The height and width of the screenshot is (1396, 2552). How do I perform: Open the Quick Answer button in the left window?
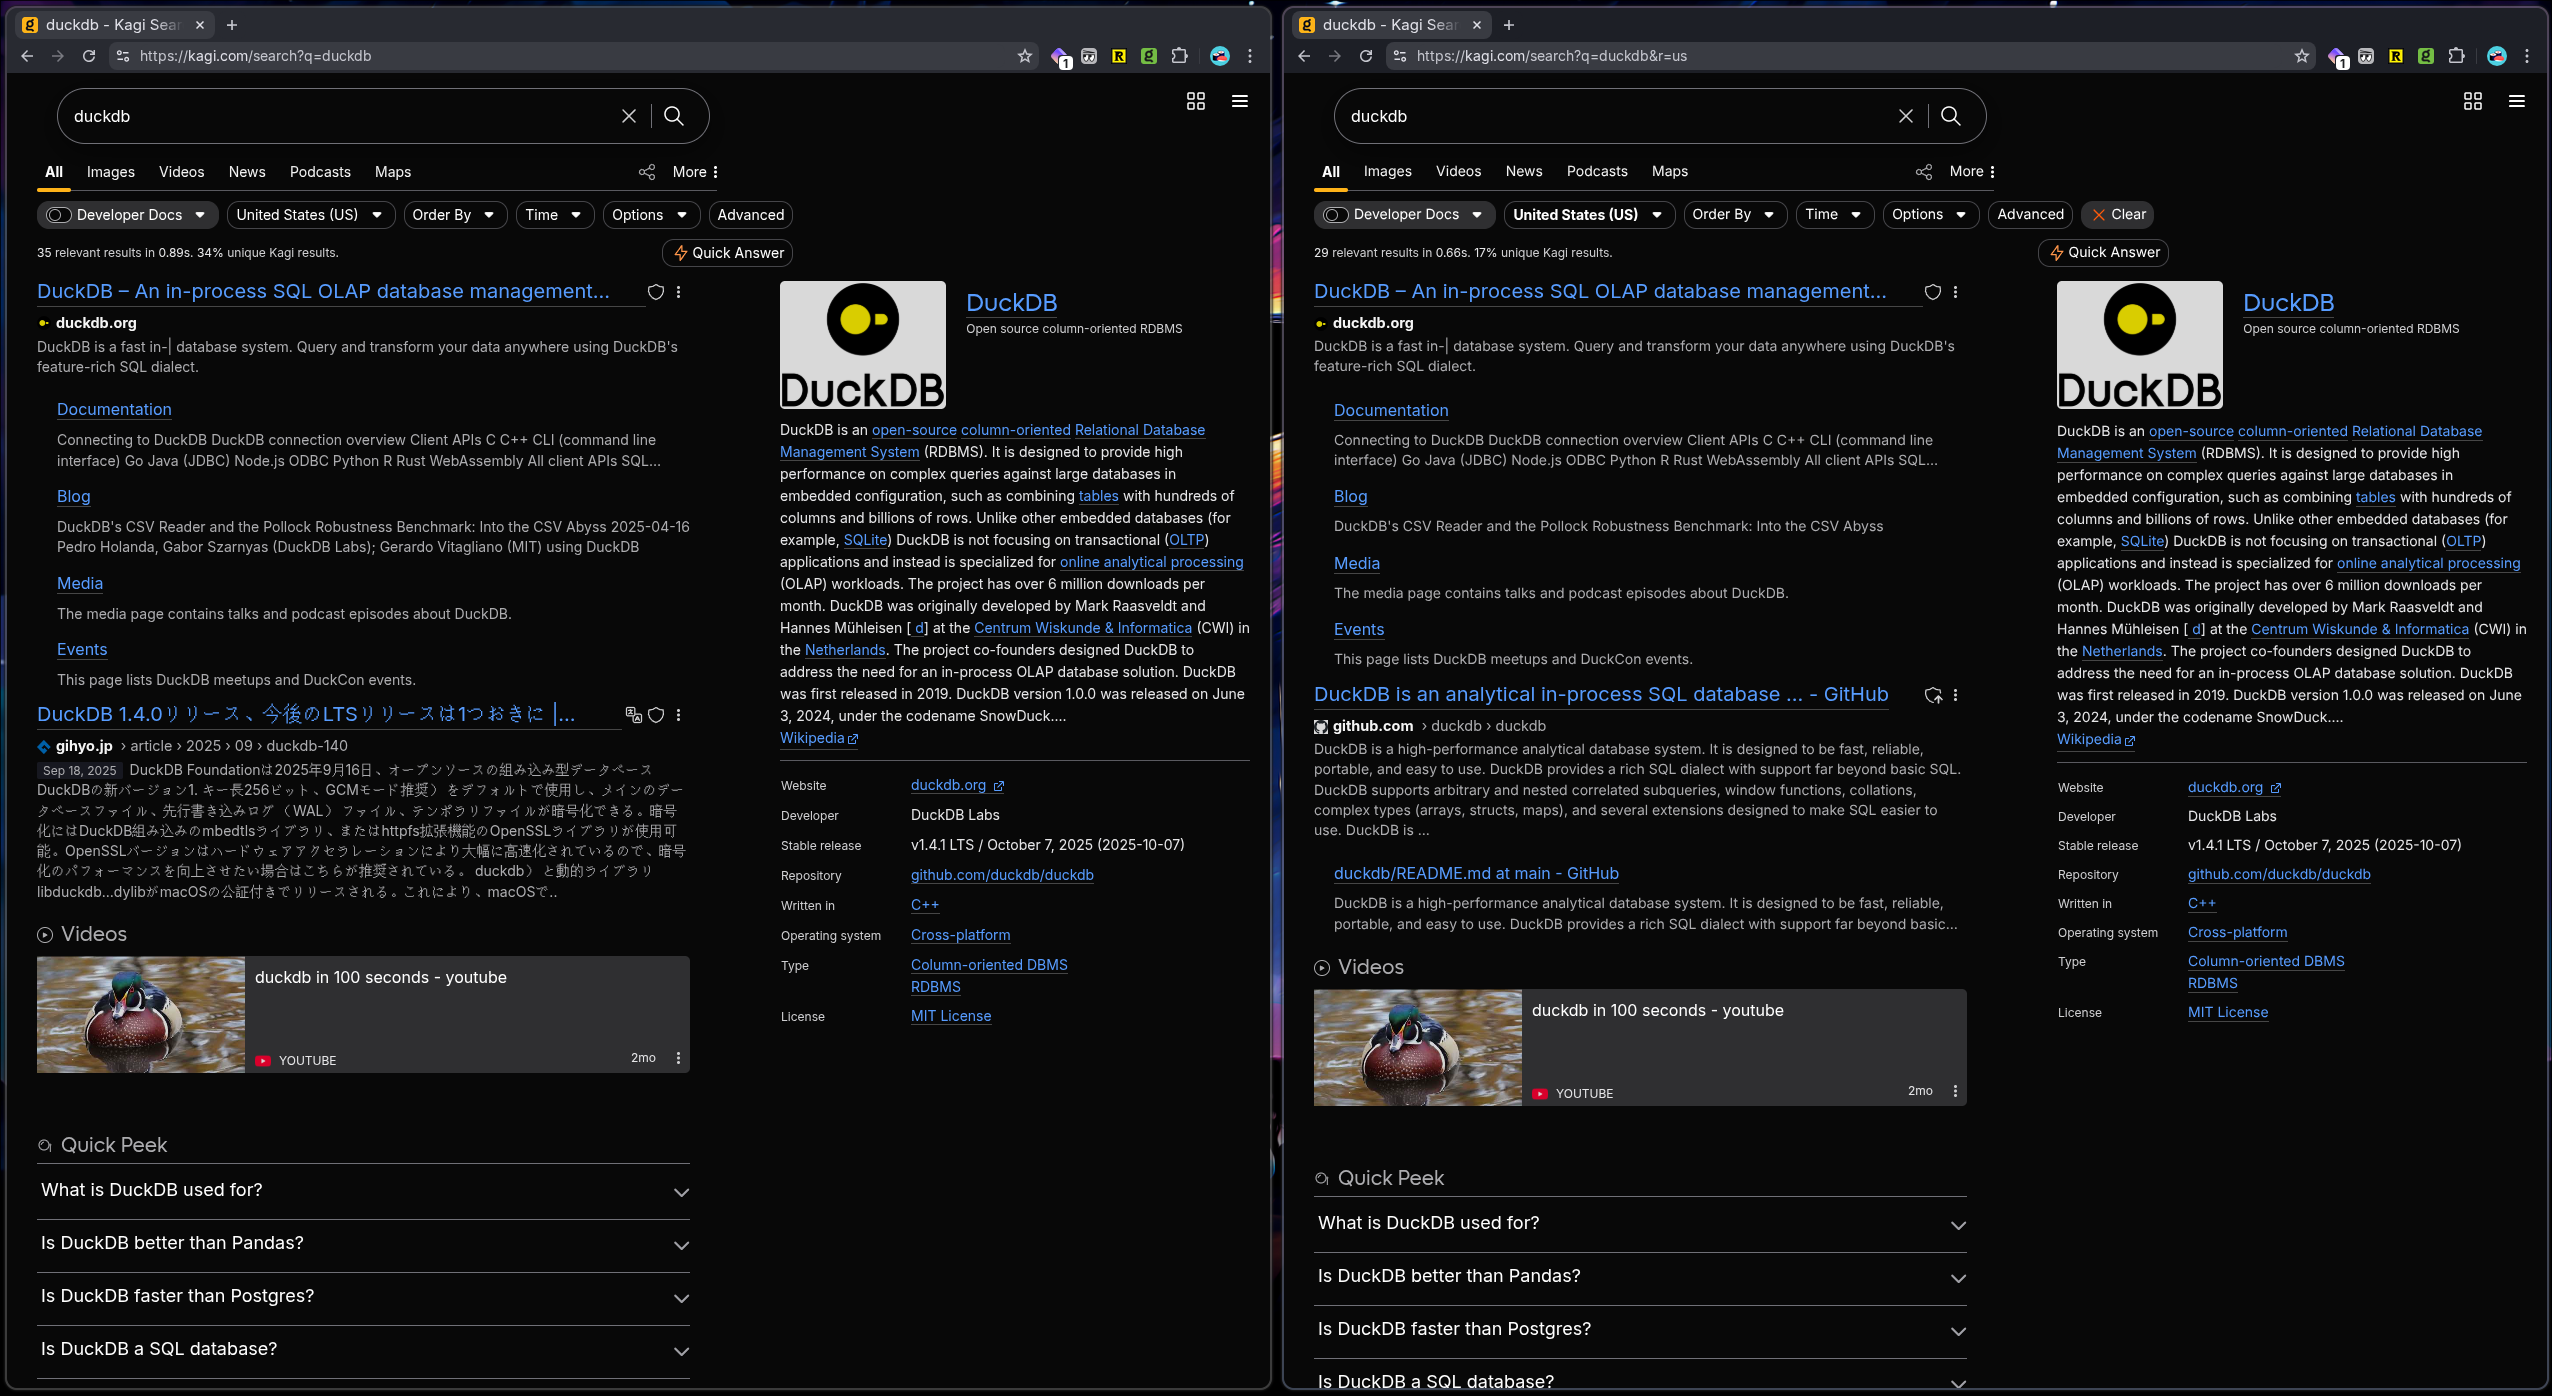(727, 253)
